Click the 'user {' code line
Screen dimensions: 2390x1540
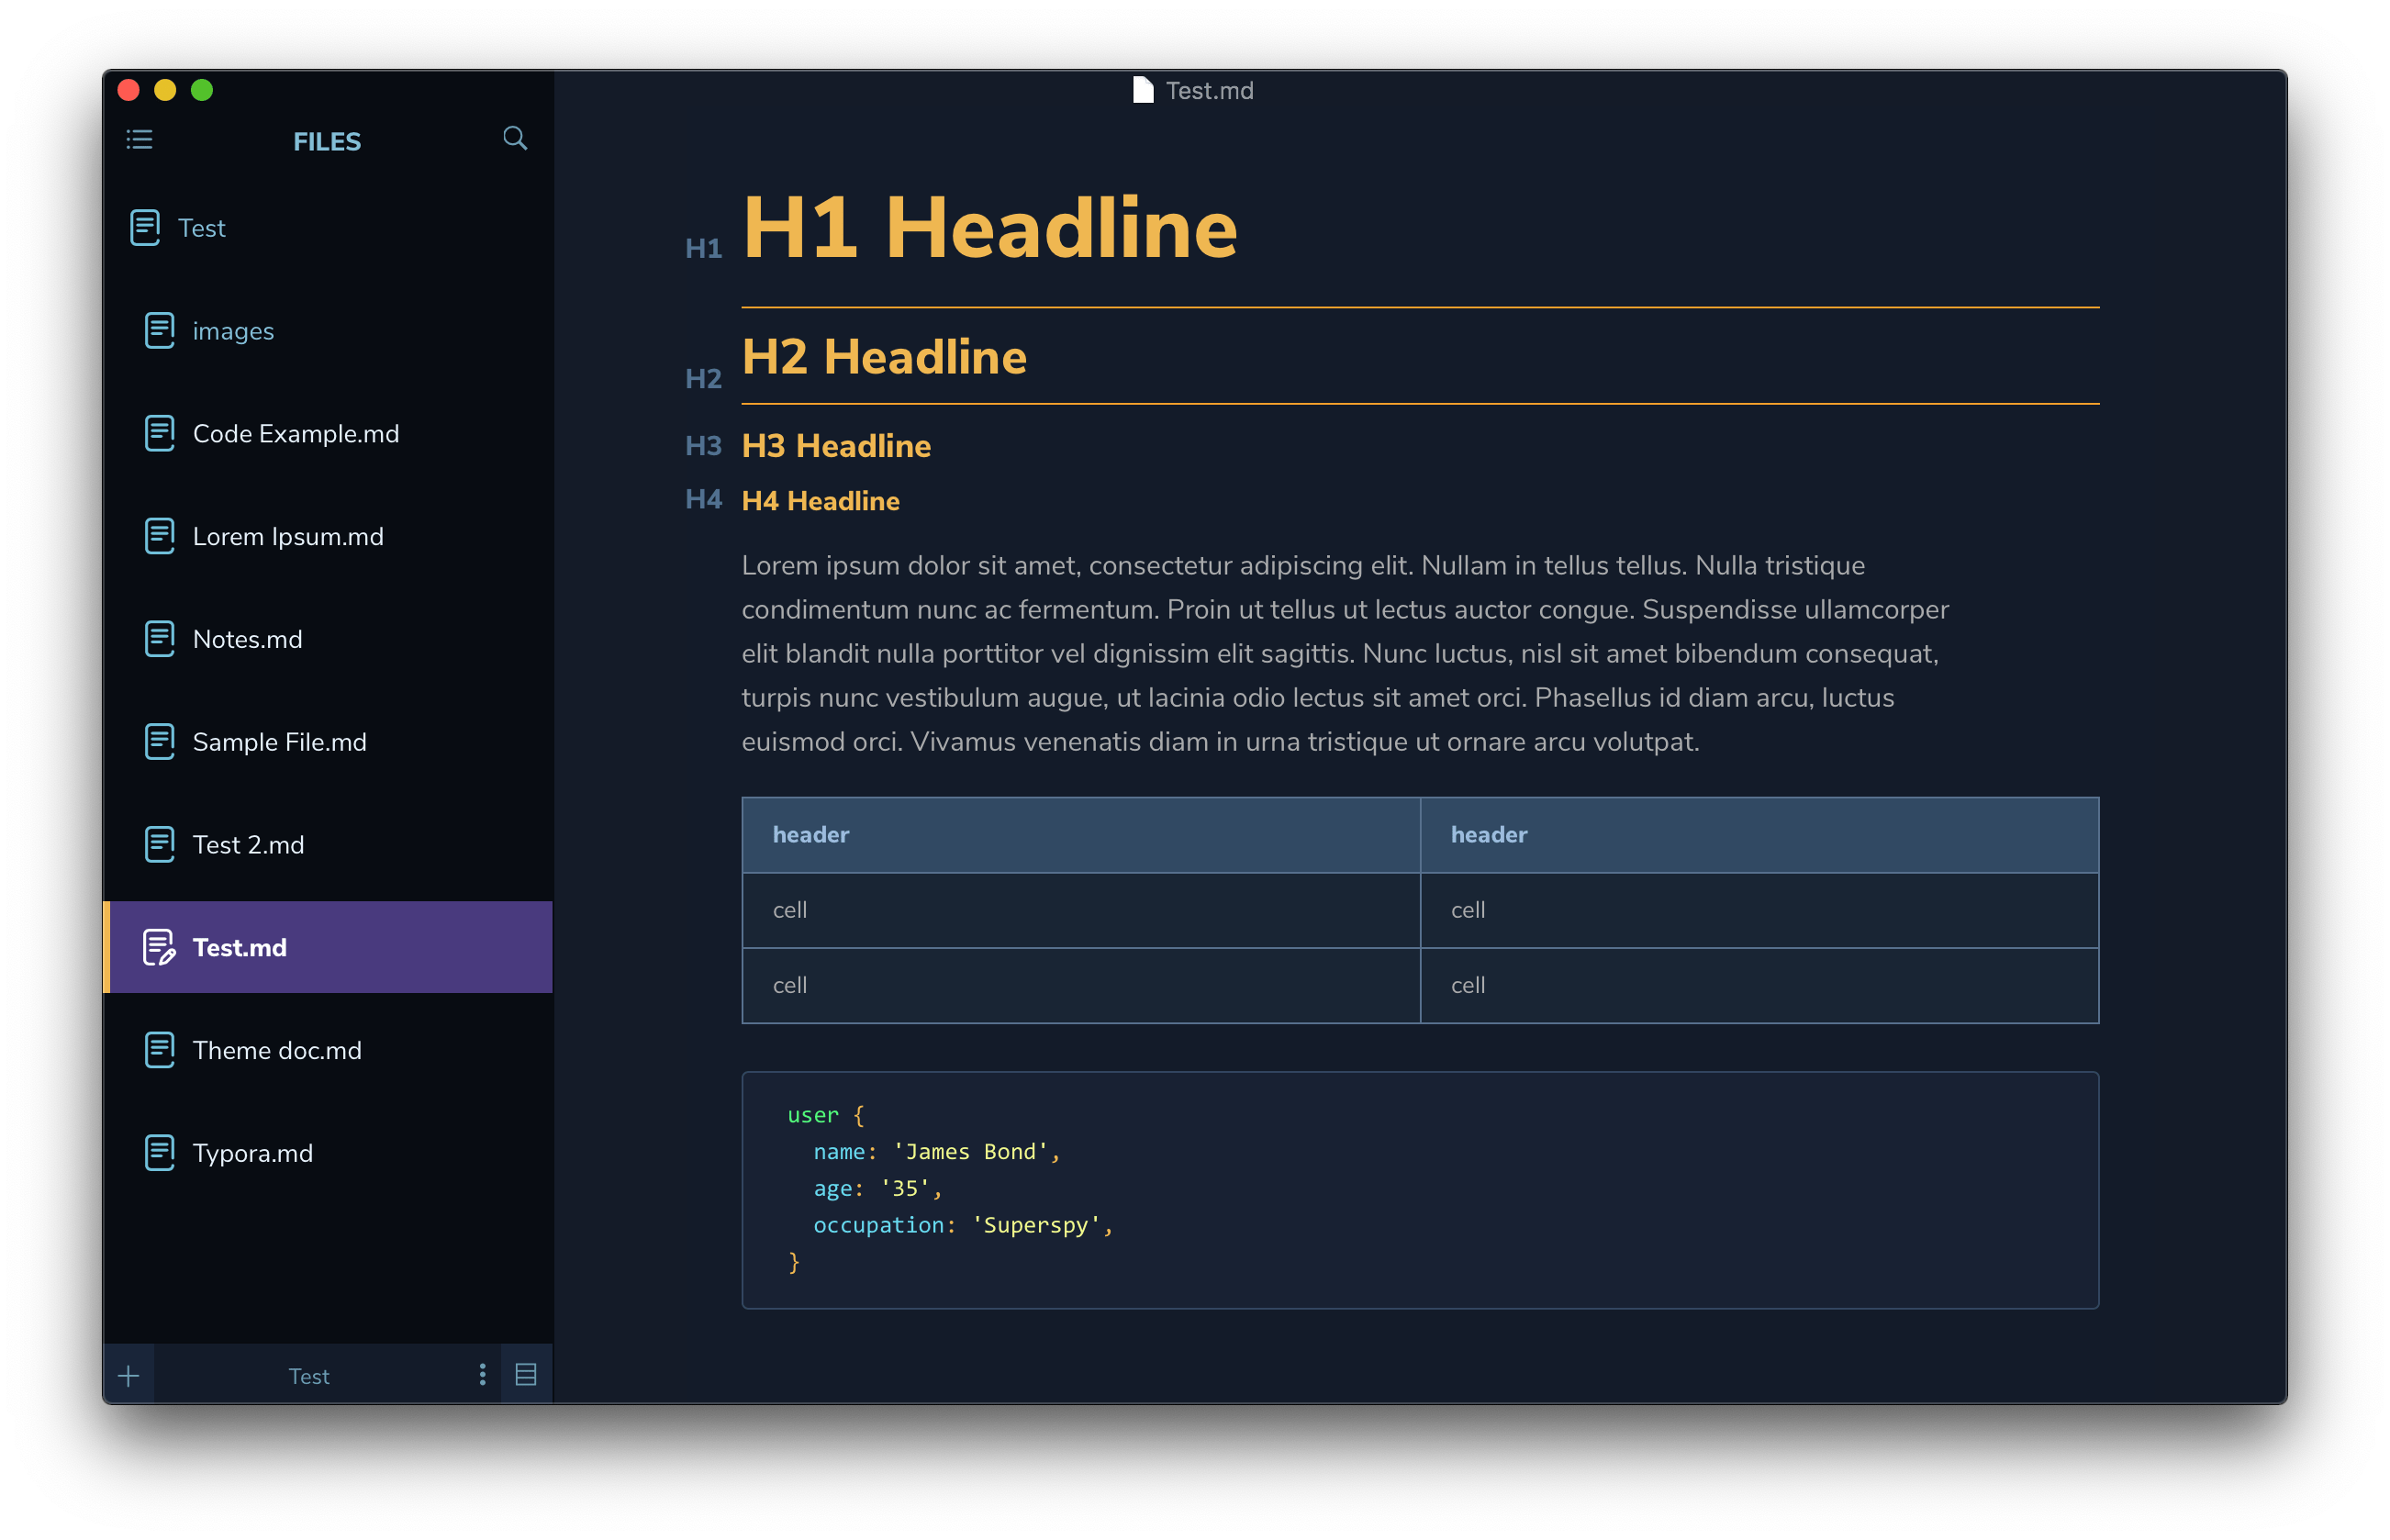(826, 1115)
